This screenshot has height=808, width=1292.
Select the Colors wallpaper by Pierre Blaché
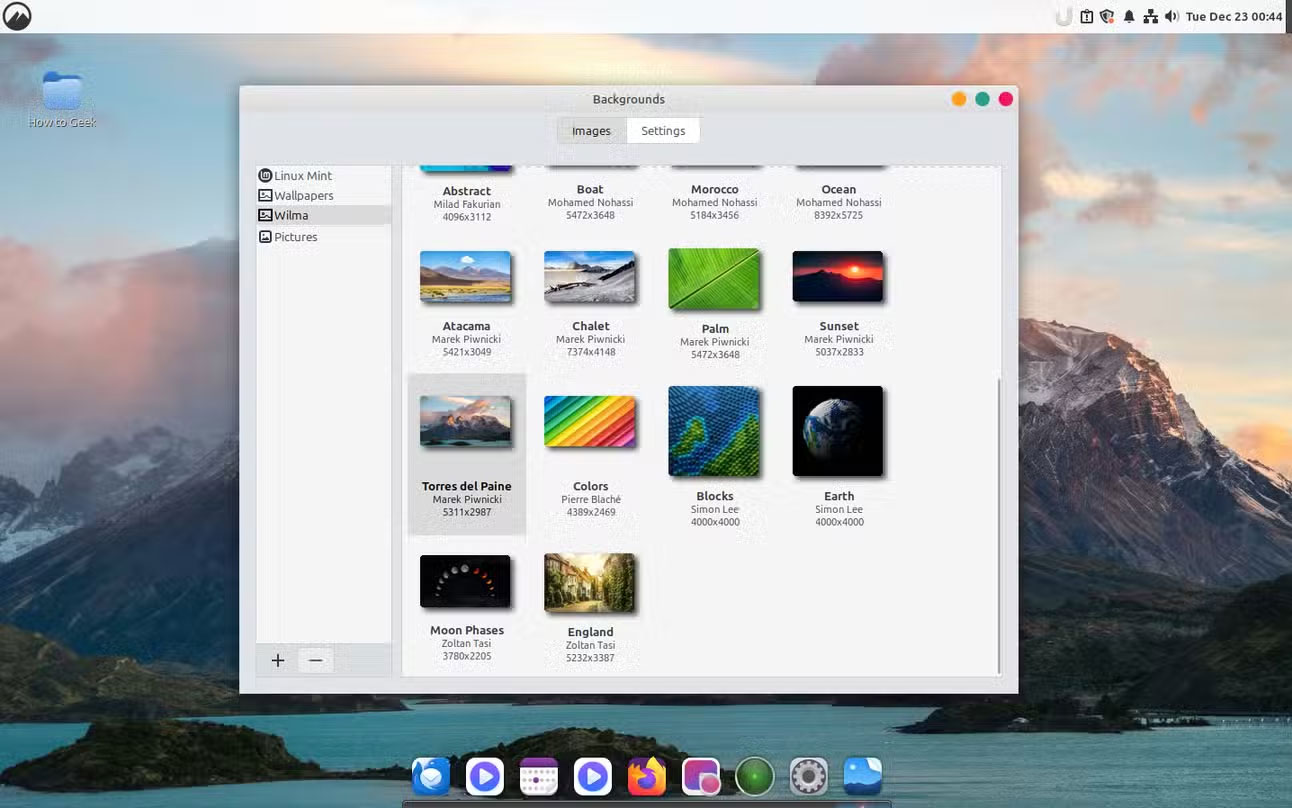[590, 423]
